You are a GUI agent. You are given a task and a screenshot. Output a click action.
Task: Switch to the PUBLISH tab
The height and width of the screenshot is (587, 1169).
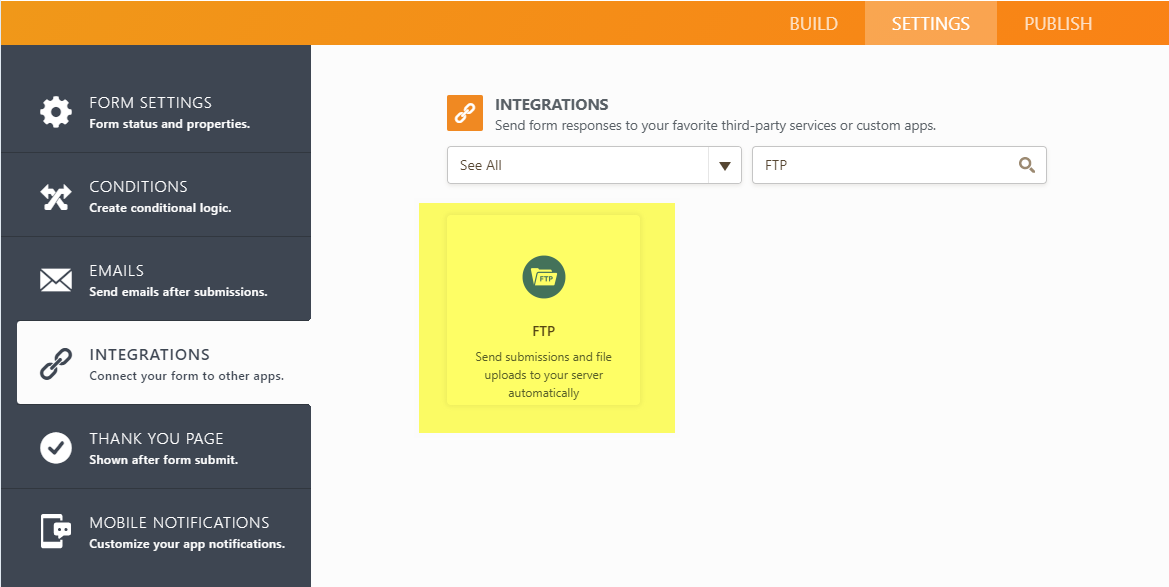point(1058,23)
